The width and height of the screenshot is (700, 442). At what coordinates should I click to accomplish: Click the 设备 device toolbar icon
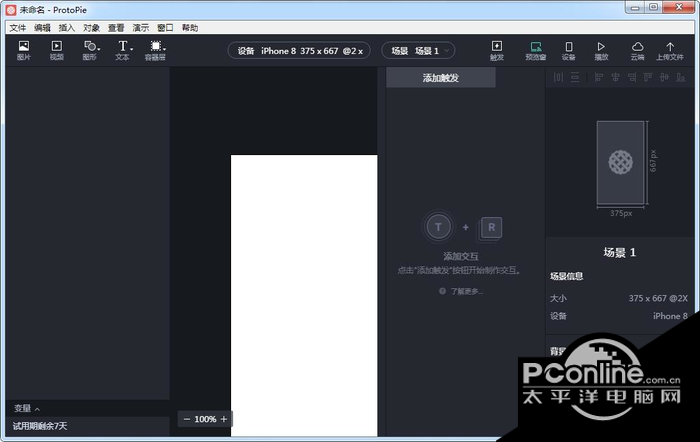569,50
